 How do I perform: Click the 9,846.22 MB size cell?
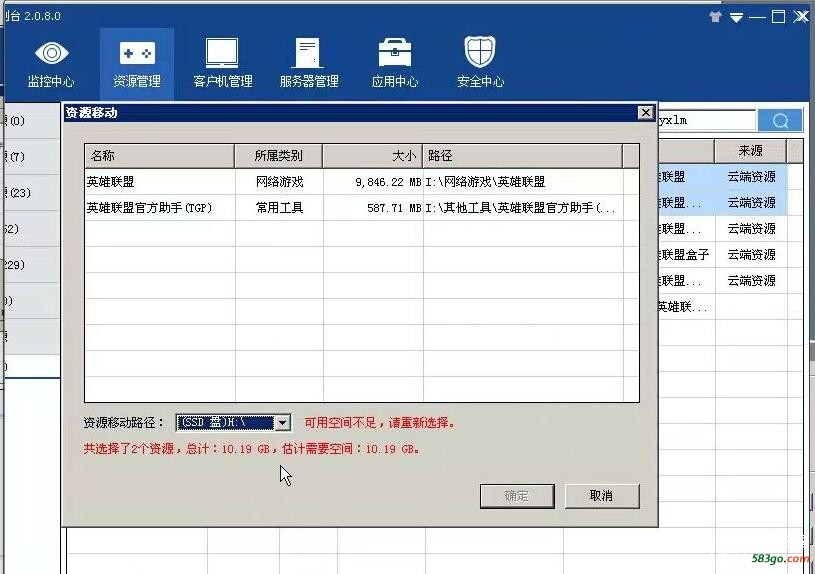[388, 182]
